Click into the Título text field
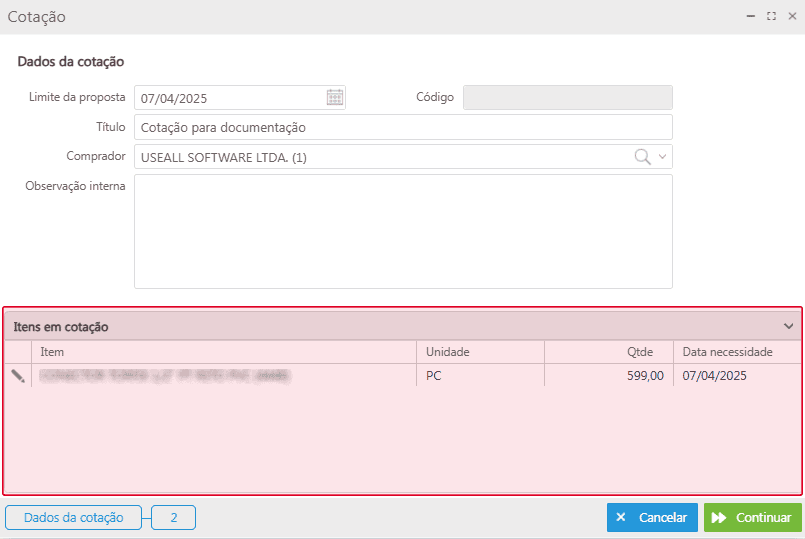Screen dimensions: 805x539 tap(403, 127)
